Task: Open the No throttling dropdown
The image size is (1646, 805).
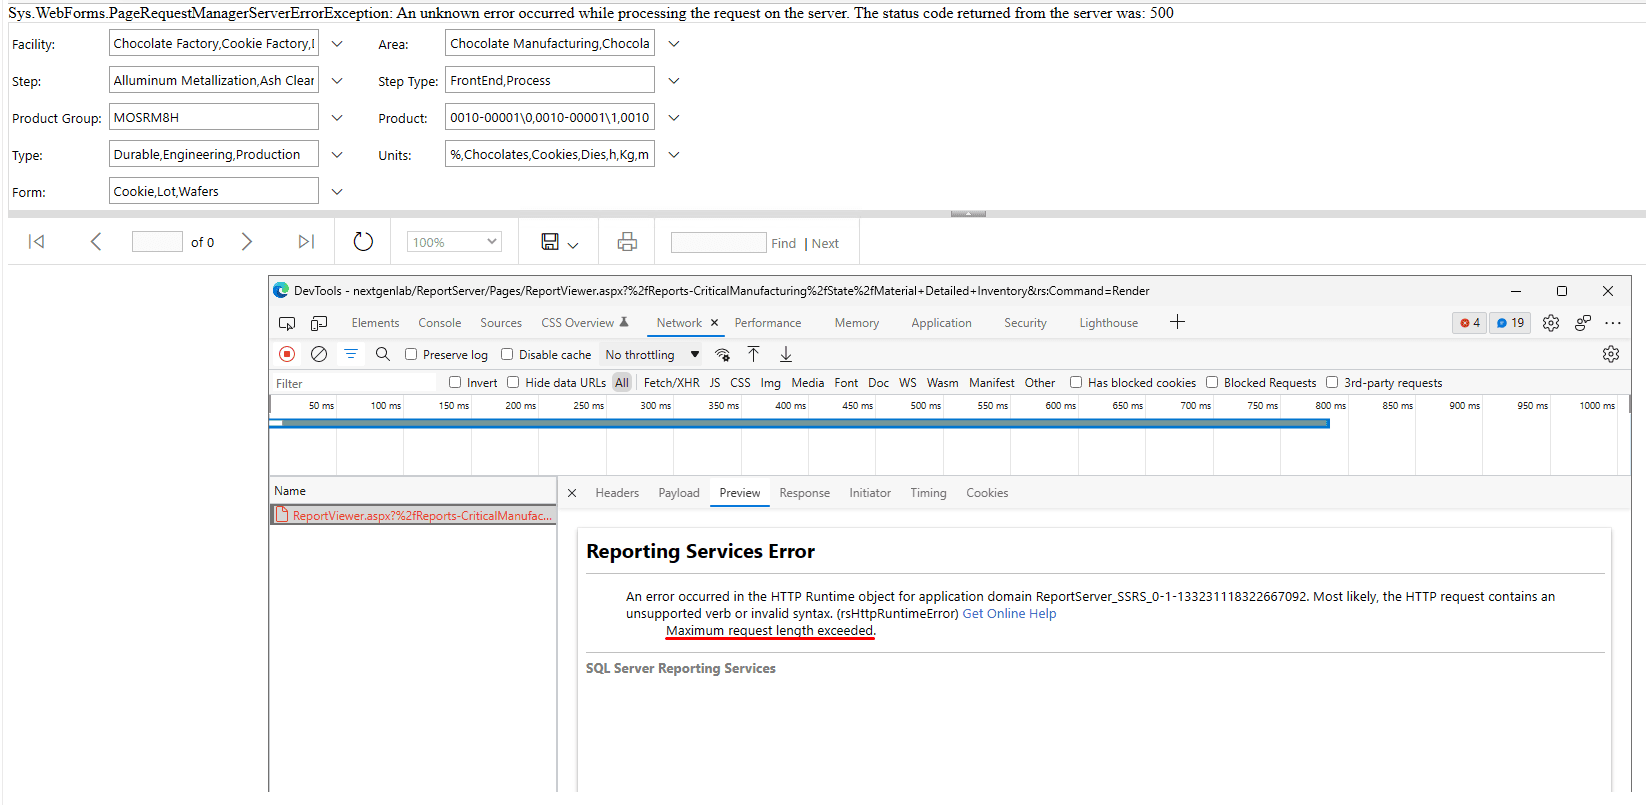Action: [652, 354]
